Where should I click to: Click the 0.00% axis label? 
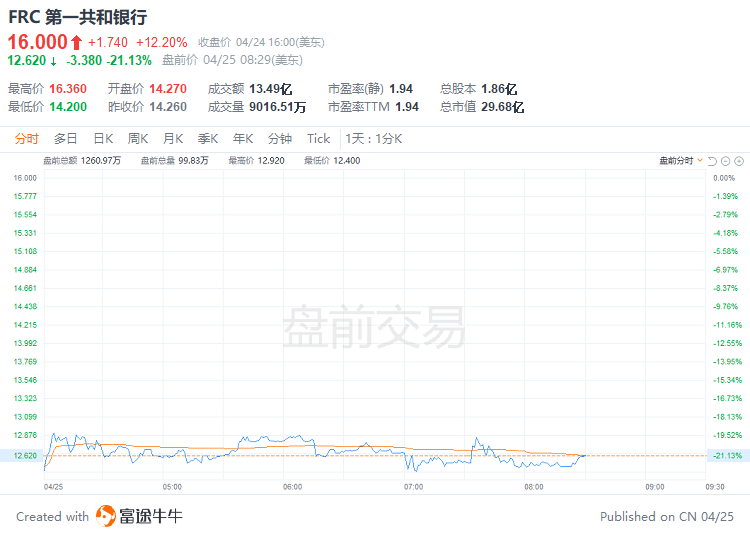[x=724, y=178]
